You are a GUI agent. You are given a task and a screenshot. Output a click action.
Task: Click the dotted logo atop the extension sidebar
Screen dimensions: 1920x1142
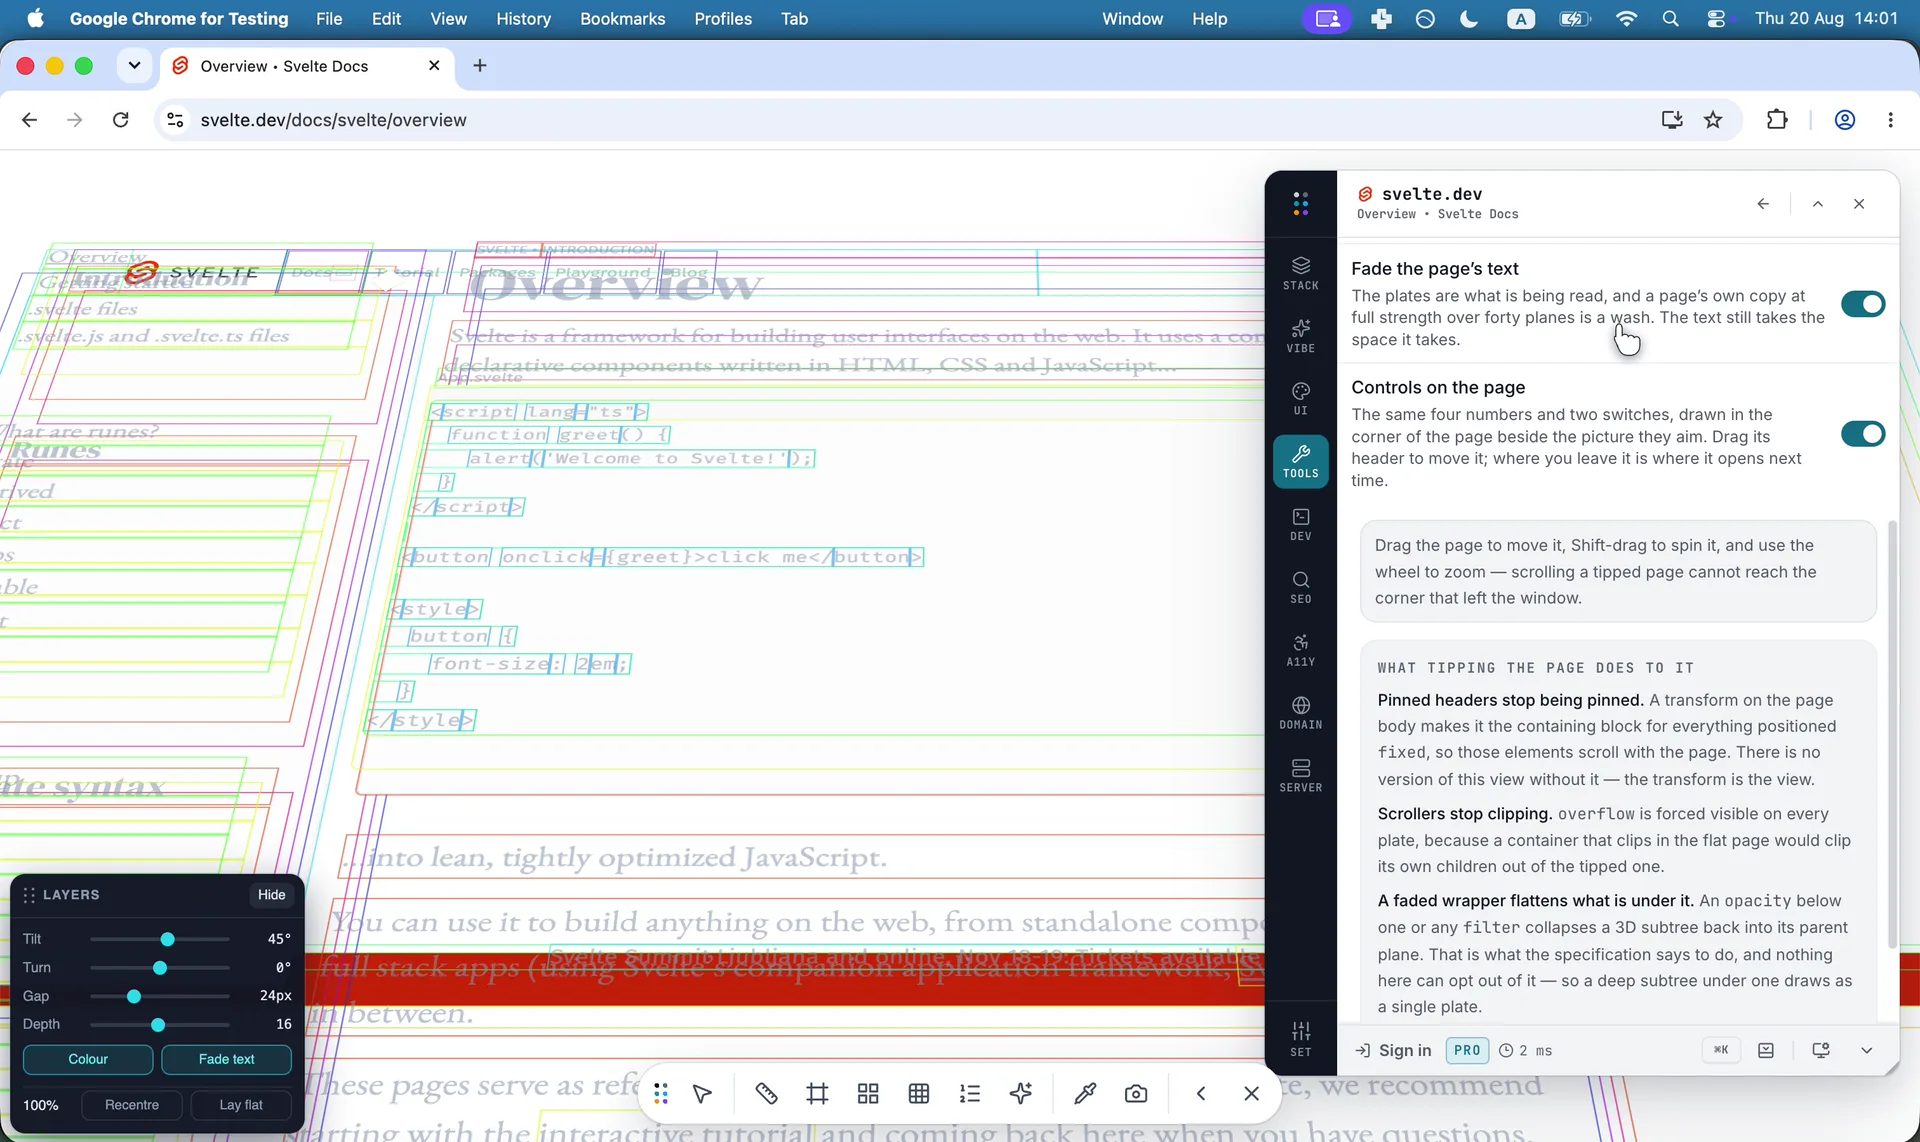click(1300, 204)
